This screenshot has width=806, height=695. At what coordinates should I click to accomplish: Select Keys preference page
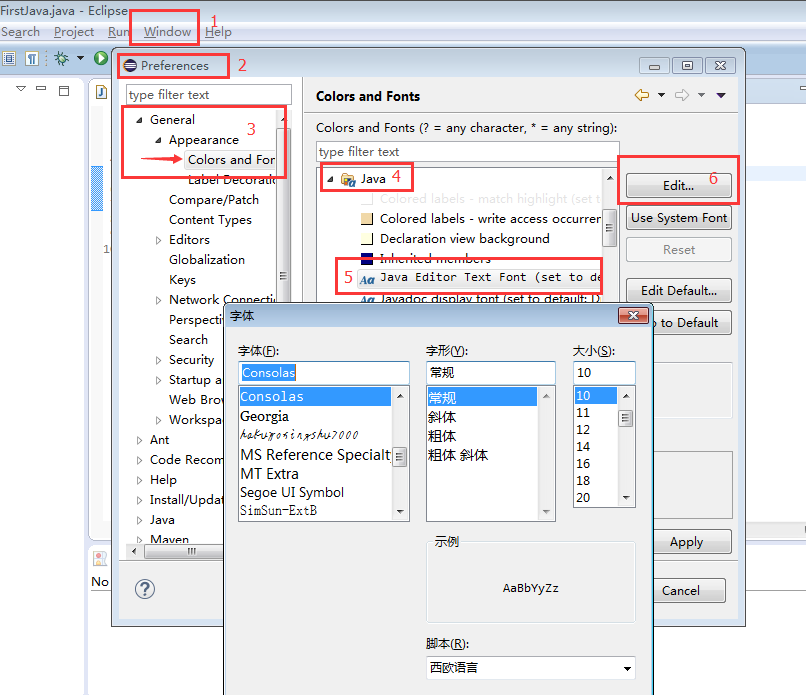tap(182, 280)
